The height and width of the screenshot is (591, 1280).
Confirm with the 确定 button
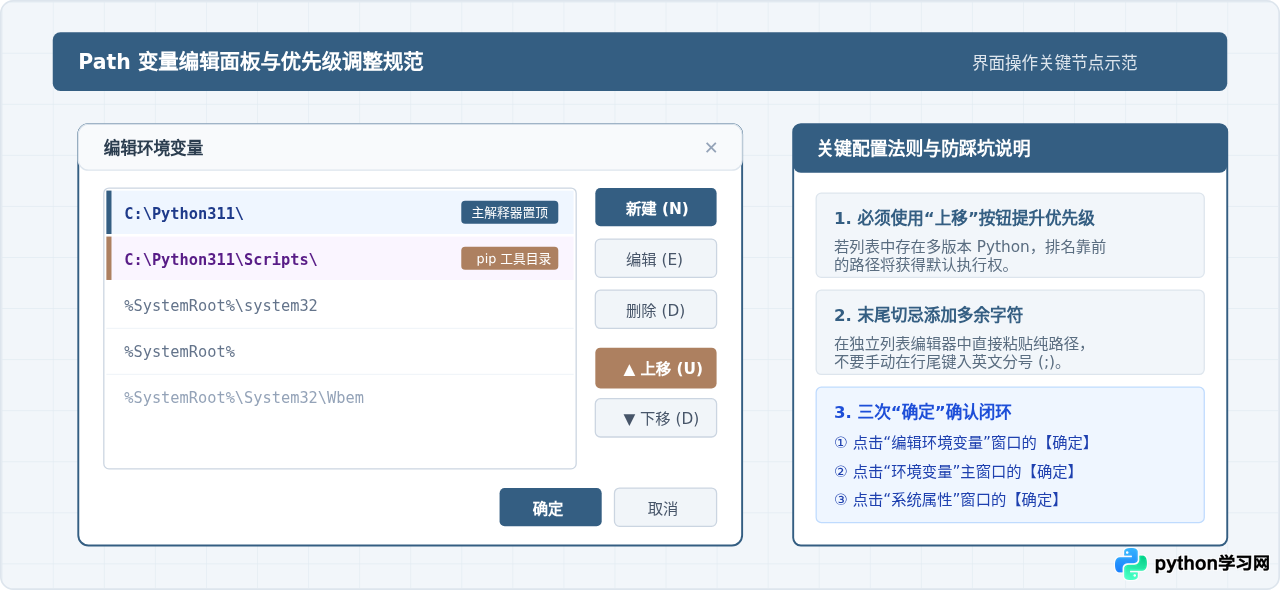coord(550,507)
